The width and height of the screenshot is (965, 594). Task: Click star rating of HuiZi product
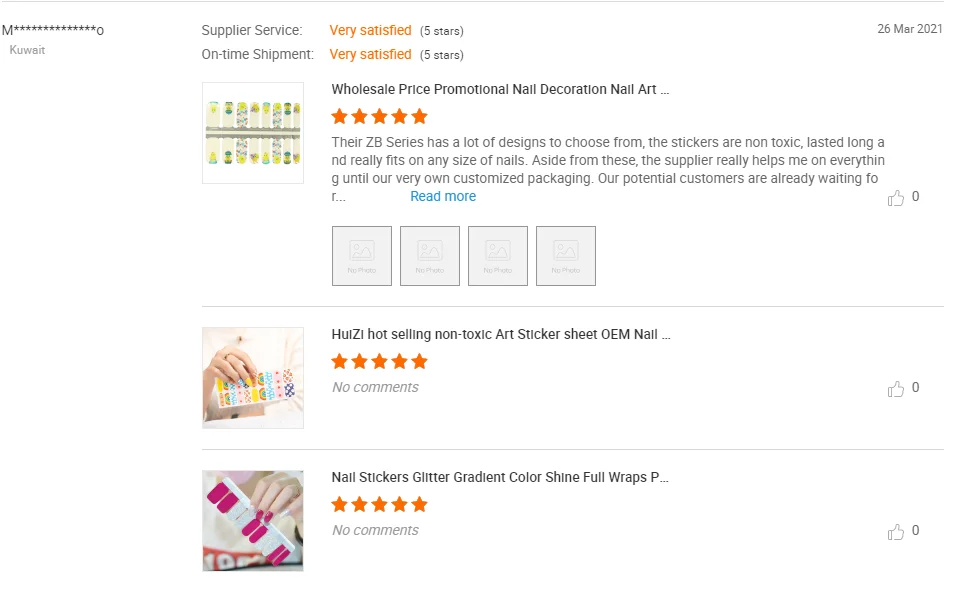pyautogui.click(x=379, y=361)
